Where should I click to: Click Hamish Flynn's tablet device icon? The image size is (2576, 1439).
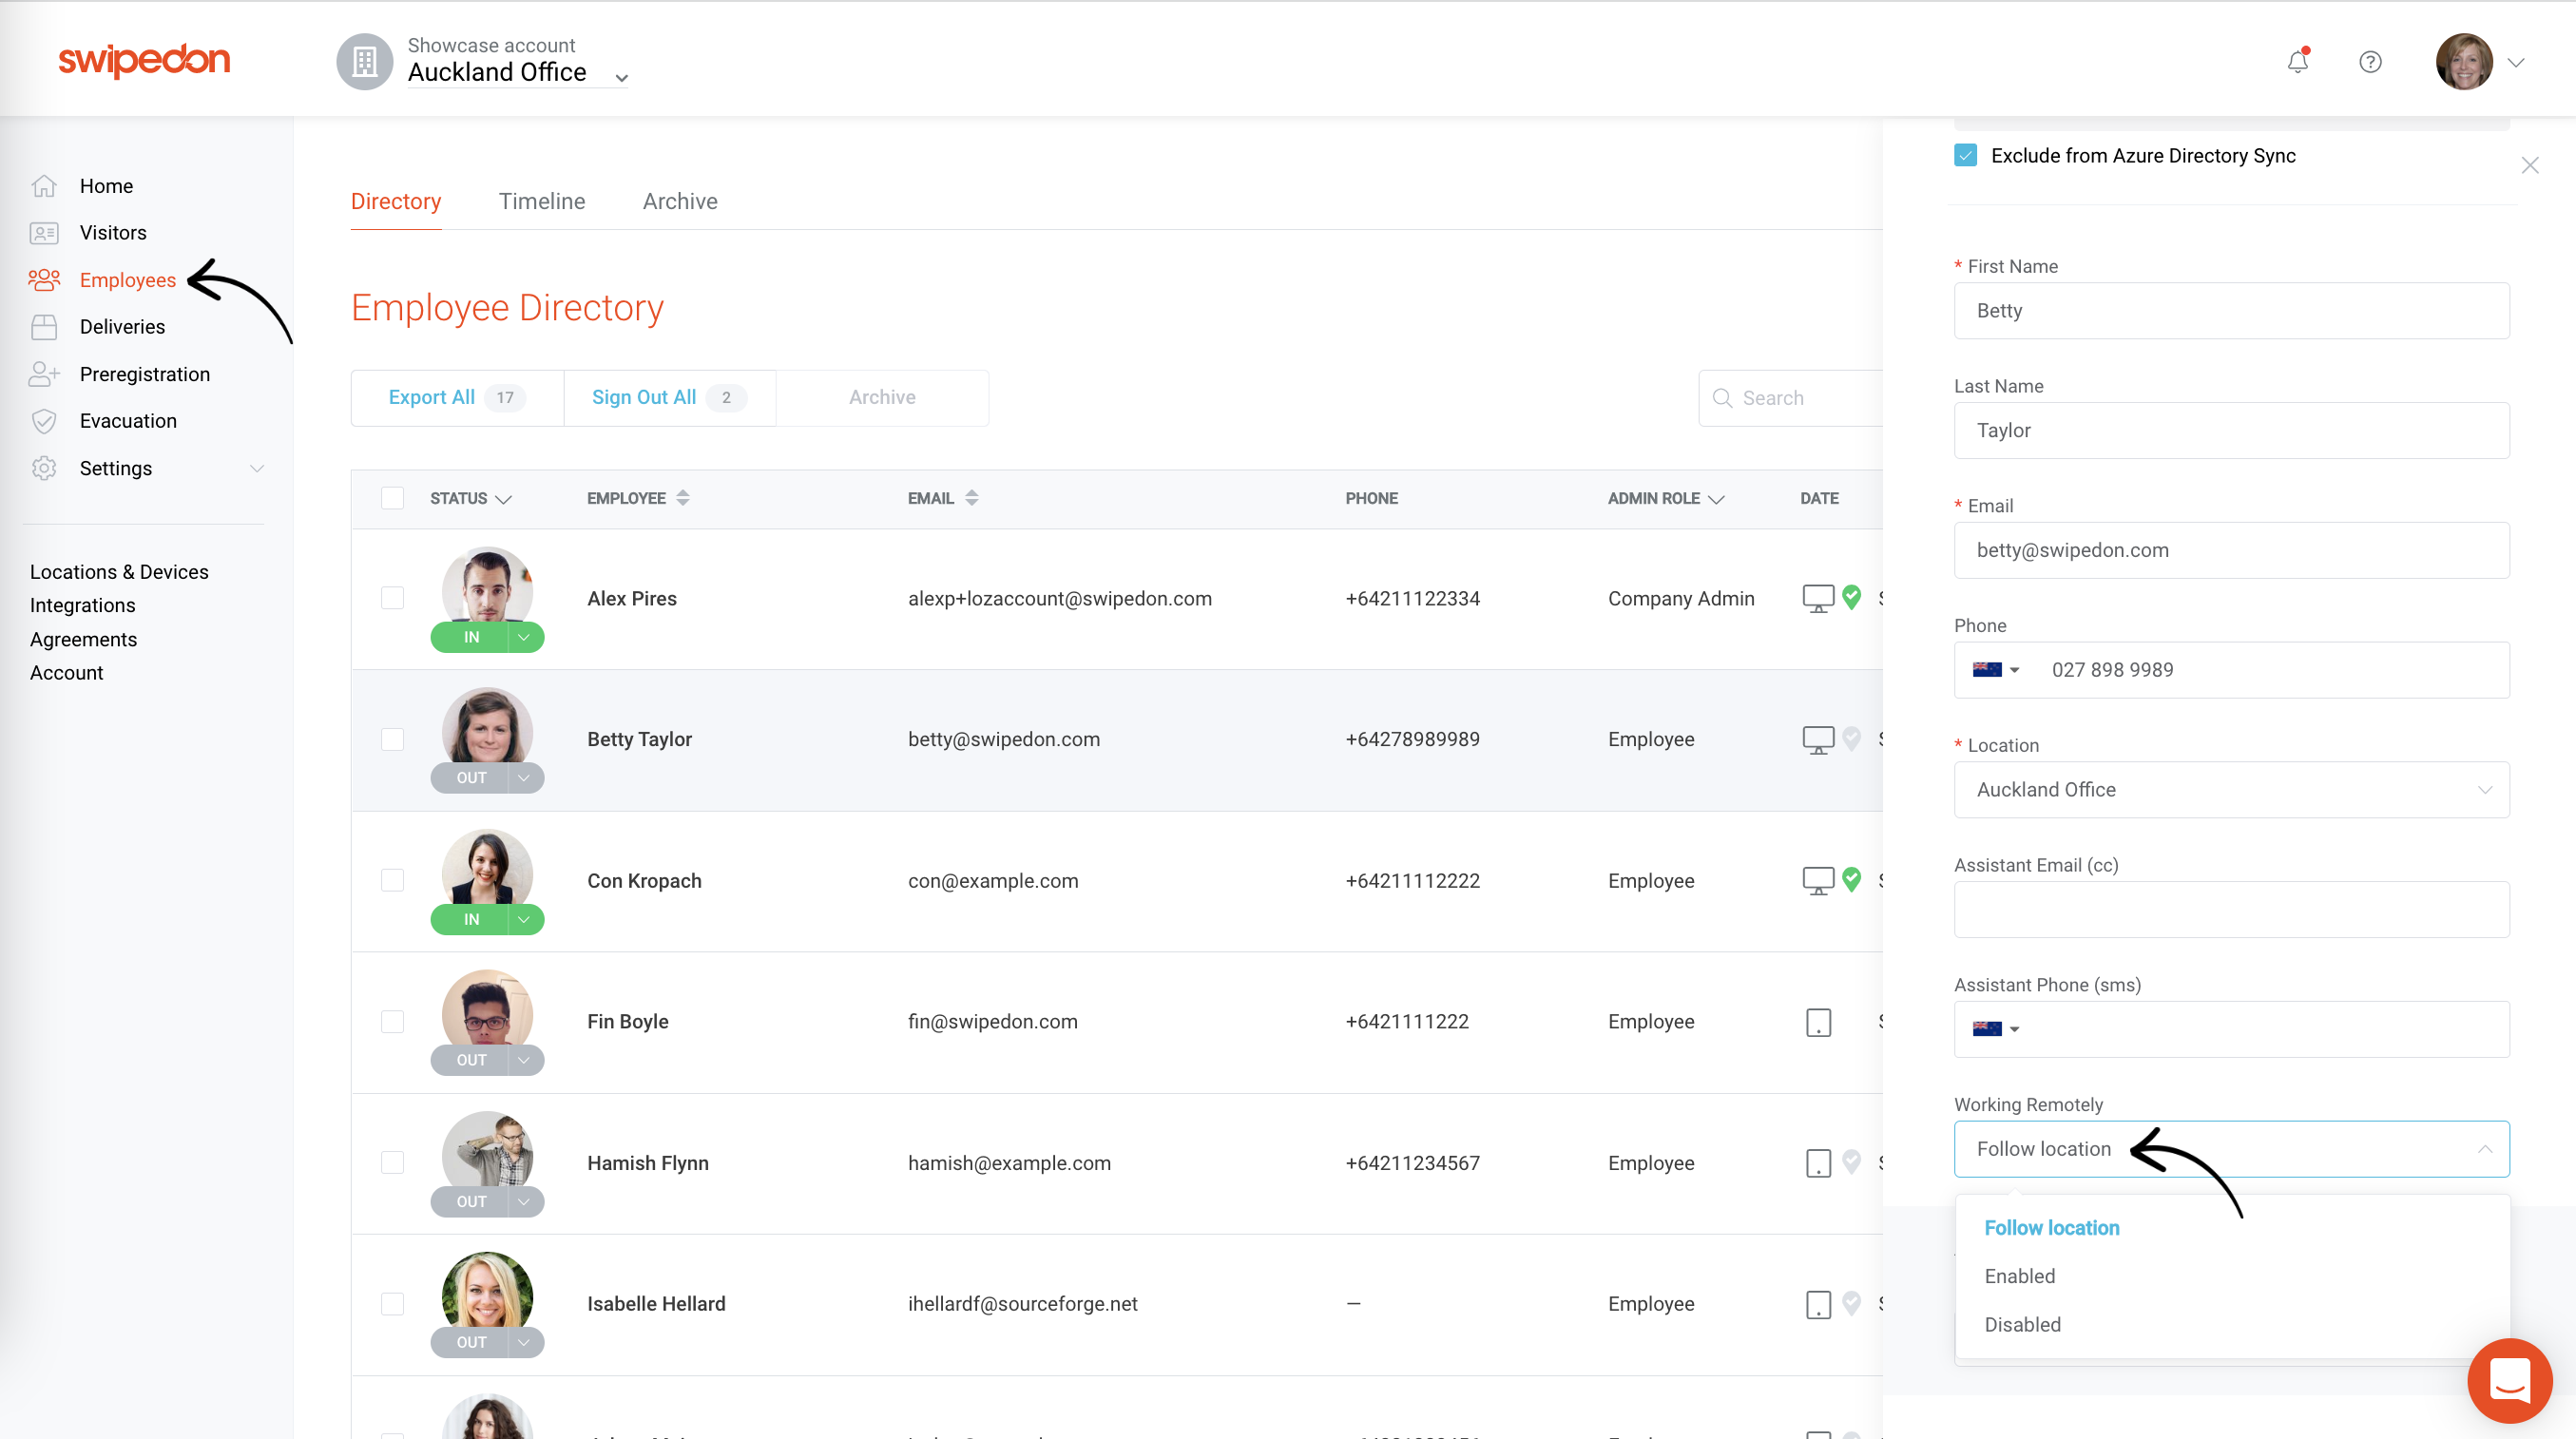click(x=1818, y=1163)
